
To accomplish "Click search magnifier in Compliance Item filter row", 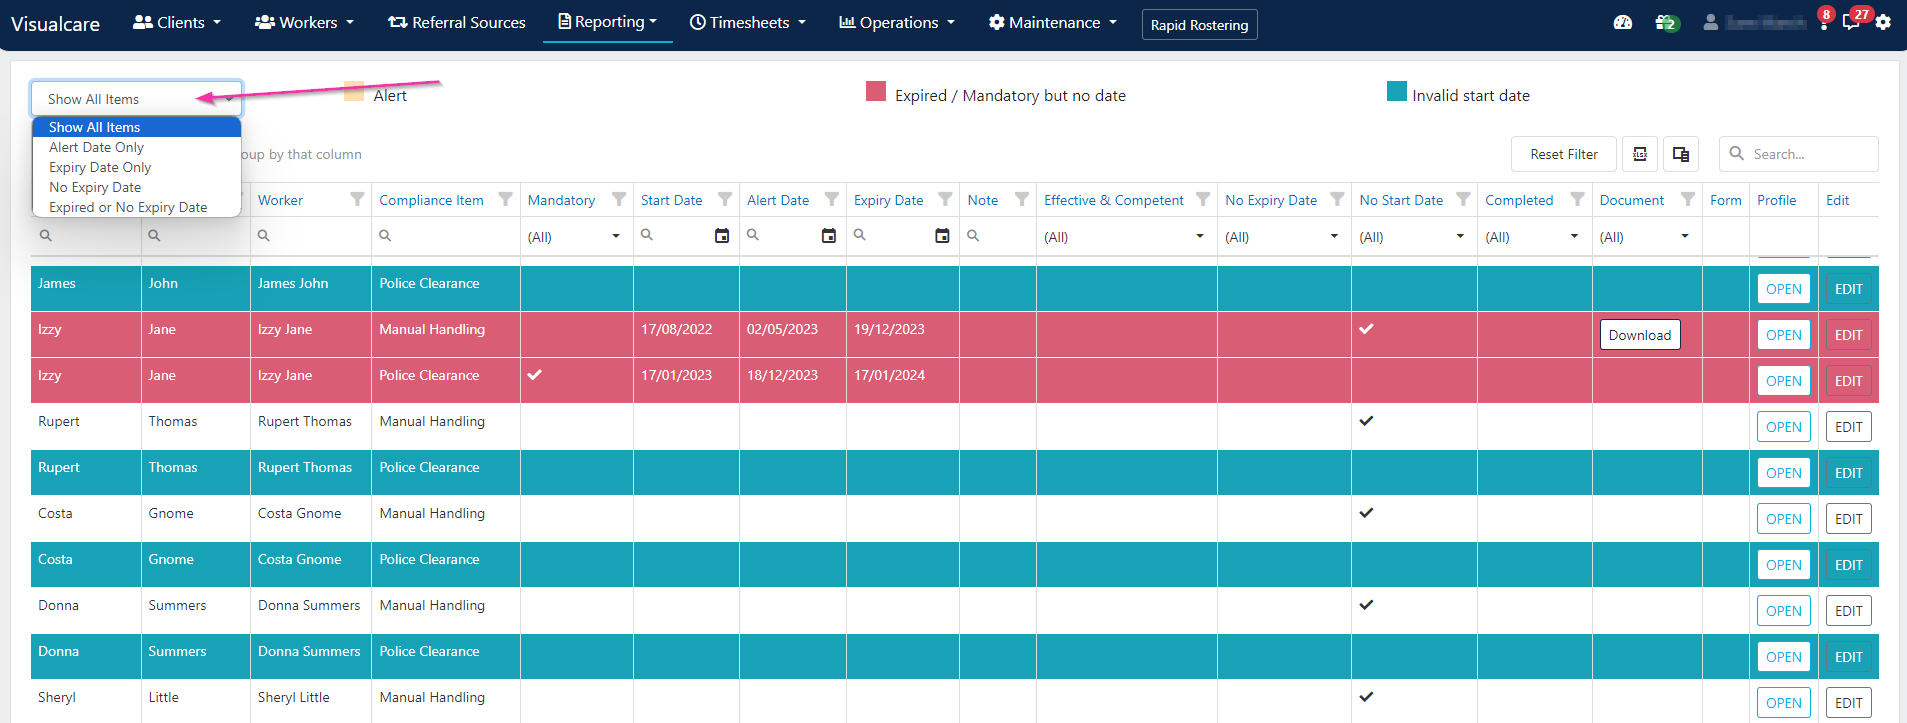I will click(x=385, y=235).
